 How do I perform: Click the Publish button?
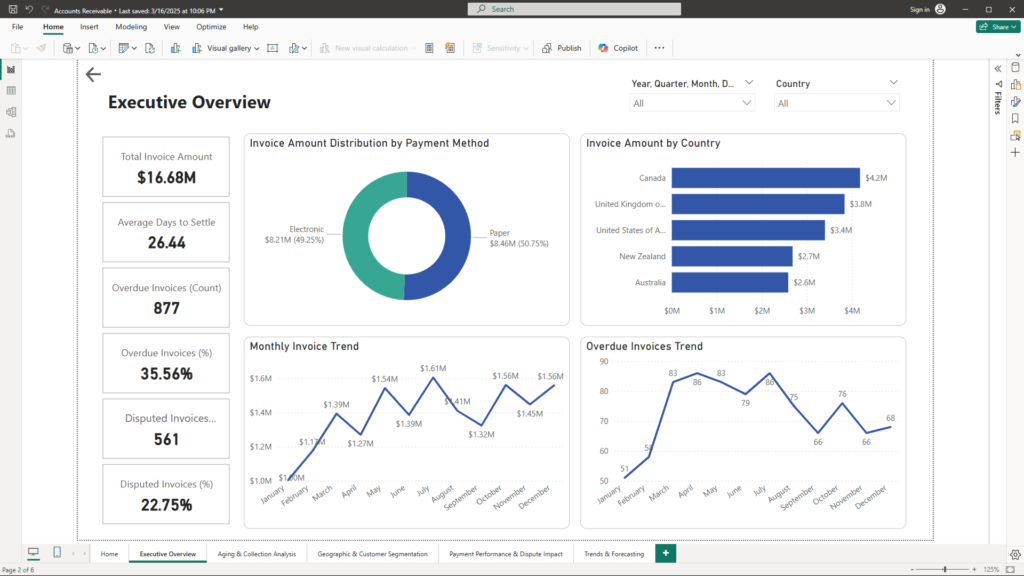point(562,48)
